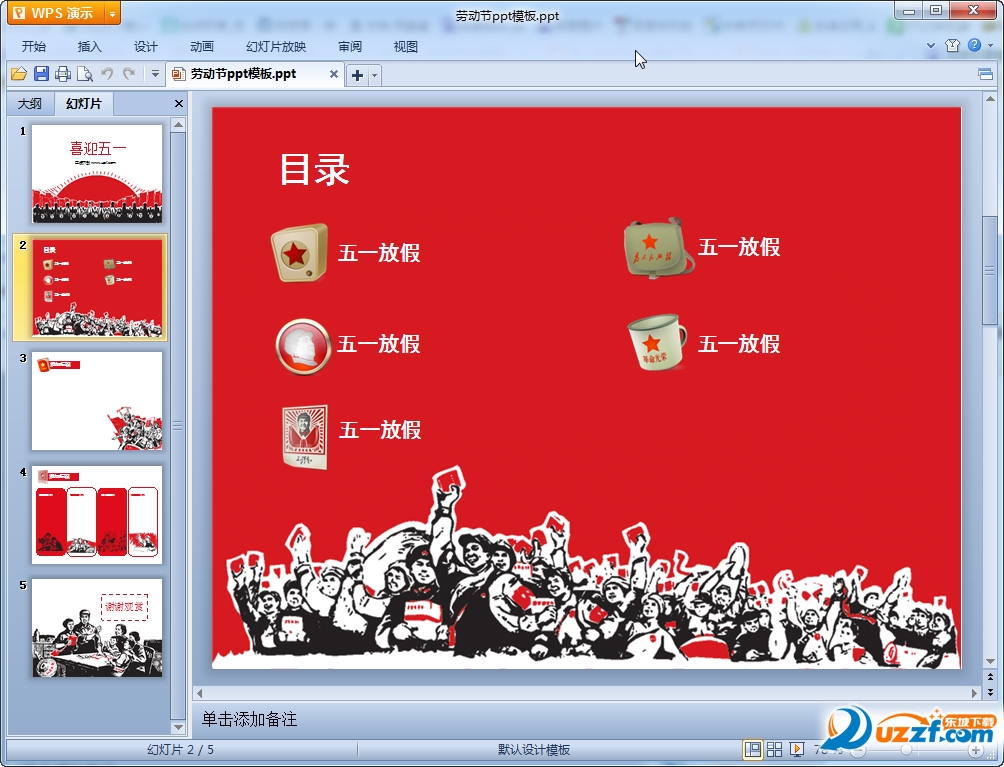Select slide 2 thumbnail 目录
Viewport: 1004px width, 767px height.
tap(97, 287)
